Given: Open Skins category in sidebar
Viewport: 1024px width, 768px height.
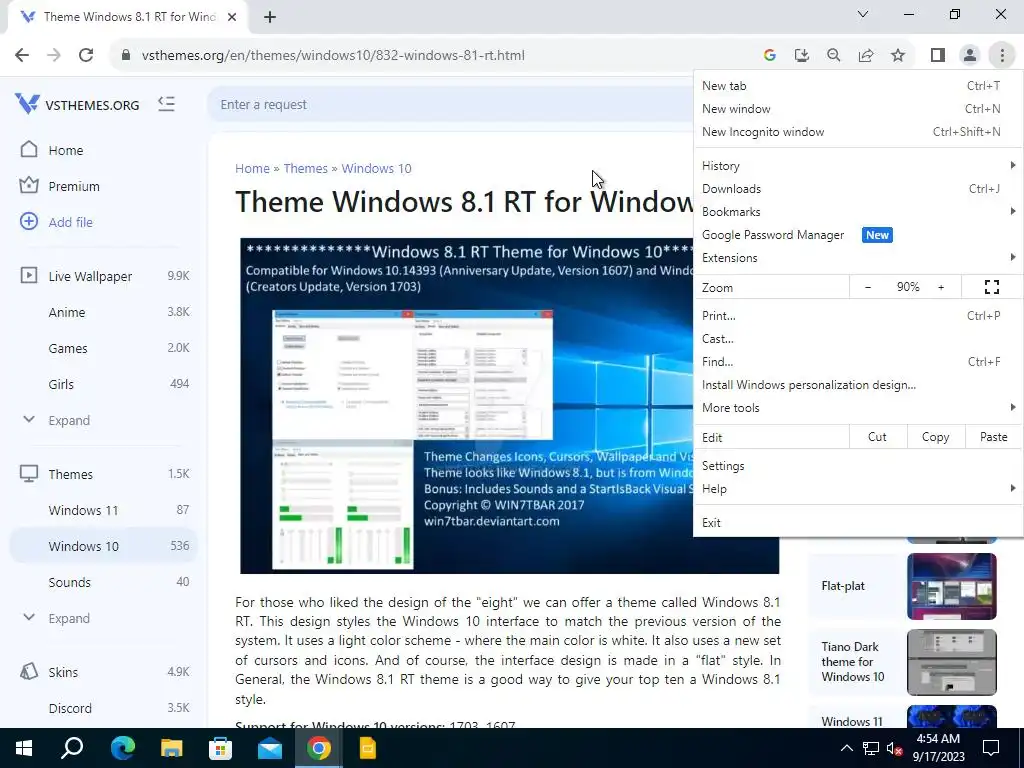Looking at the screenshot, I should (63, 672).
